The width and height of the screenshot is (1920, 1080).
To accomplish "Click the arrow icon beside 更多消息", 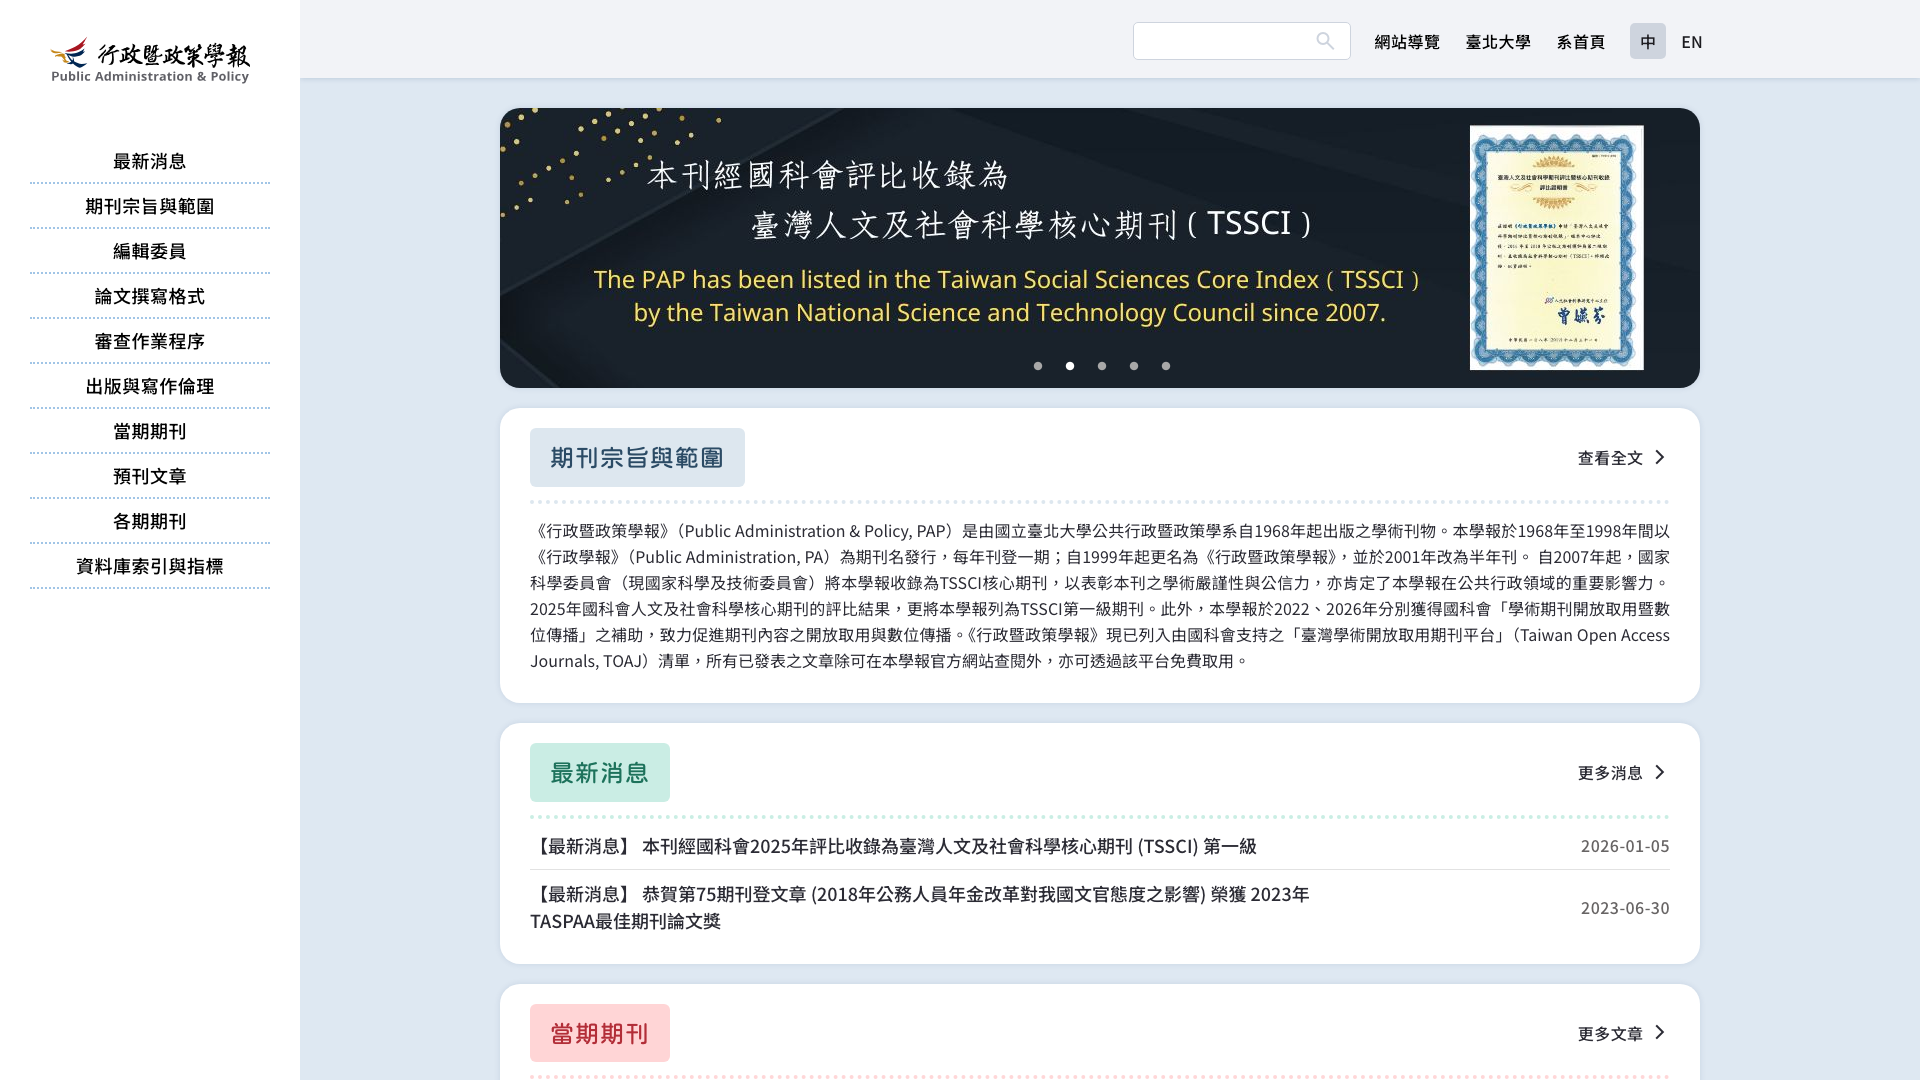I will (x=1660, y=772).
